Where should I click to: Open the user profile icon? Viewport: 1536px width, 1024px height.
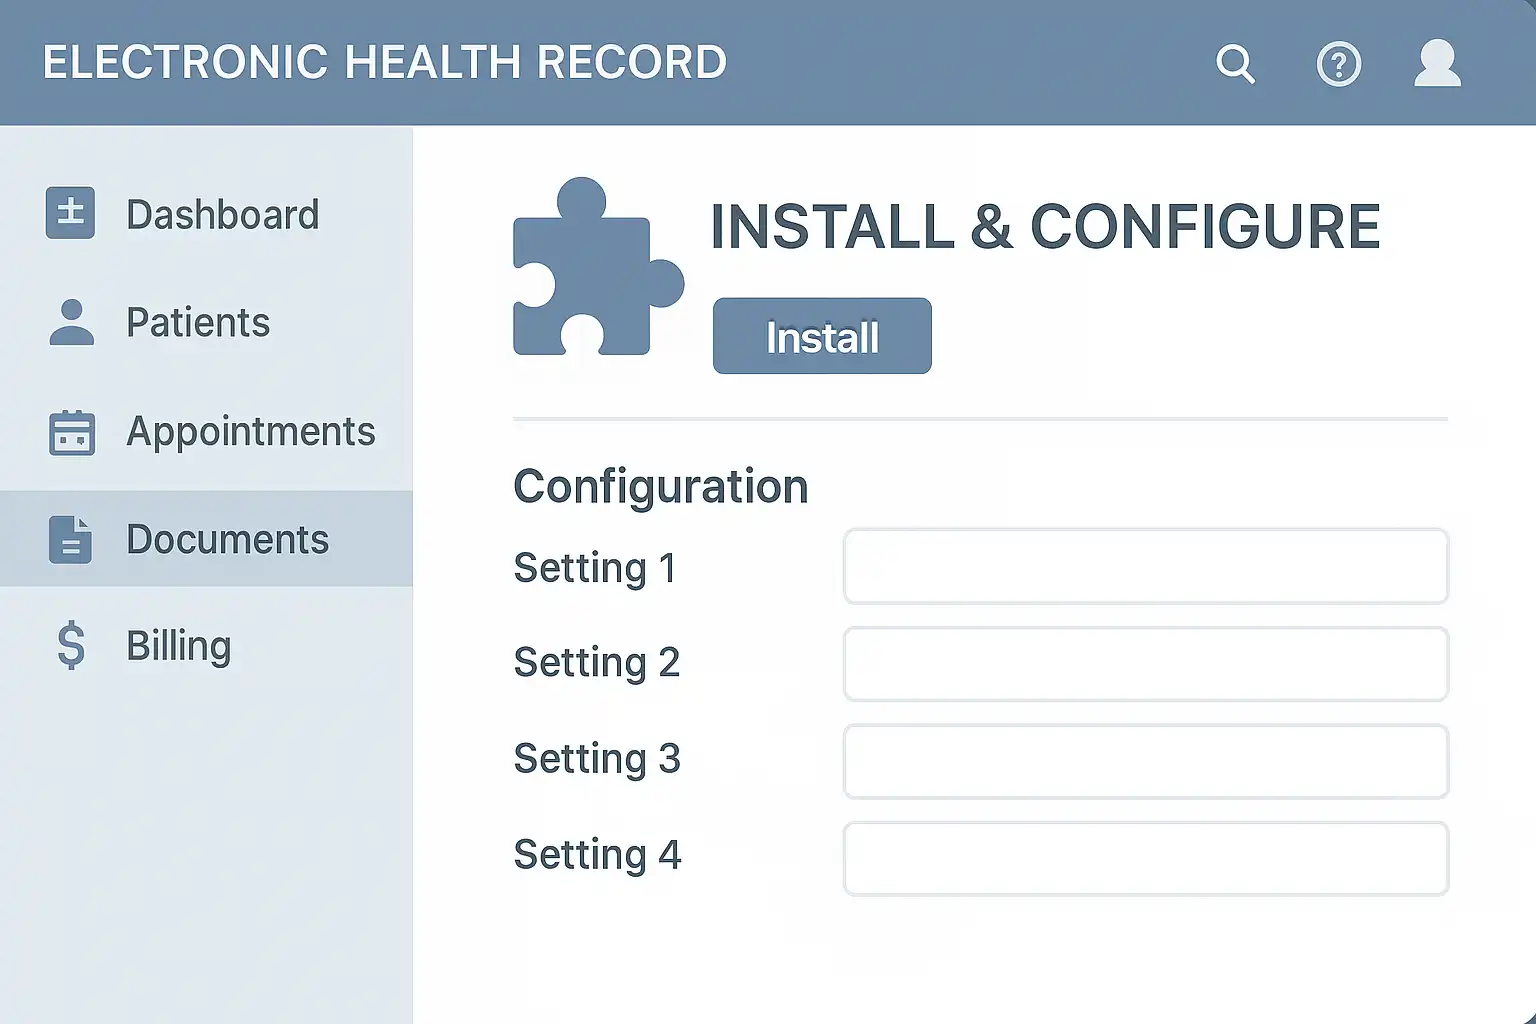(1437, 63)
